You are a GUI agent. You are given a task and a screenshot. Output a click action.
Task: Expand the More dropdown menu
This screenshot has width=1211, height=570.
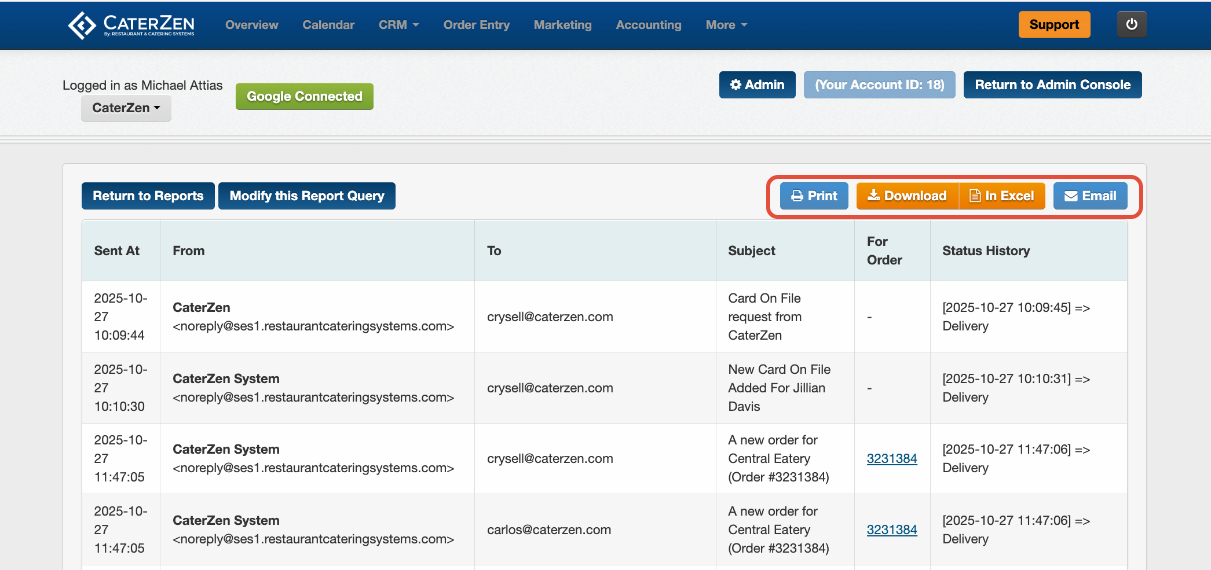click(x=726, y=25)
